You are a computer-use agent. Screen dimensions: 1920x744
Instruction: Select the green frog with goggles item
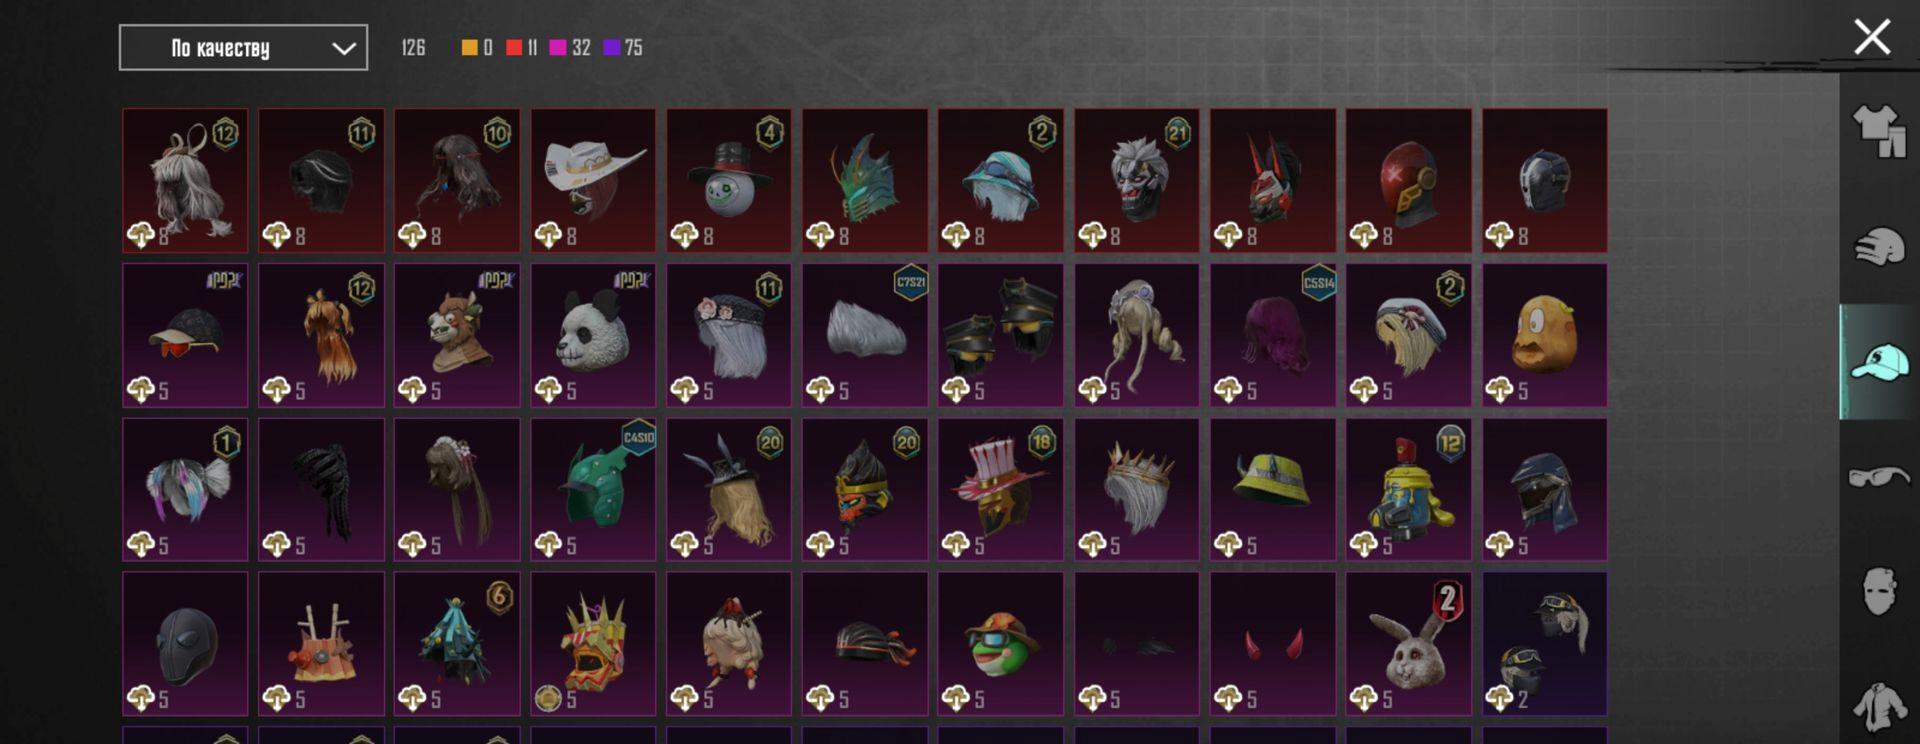click(x=1001, y=644)
